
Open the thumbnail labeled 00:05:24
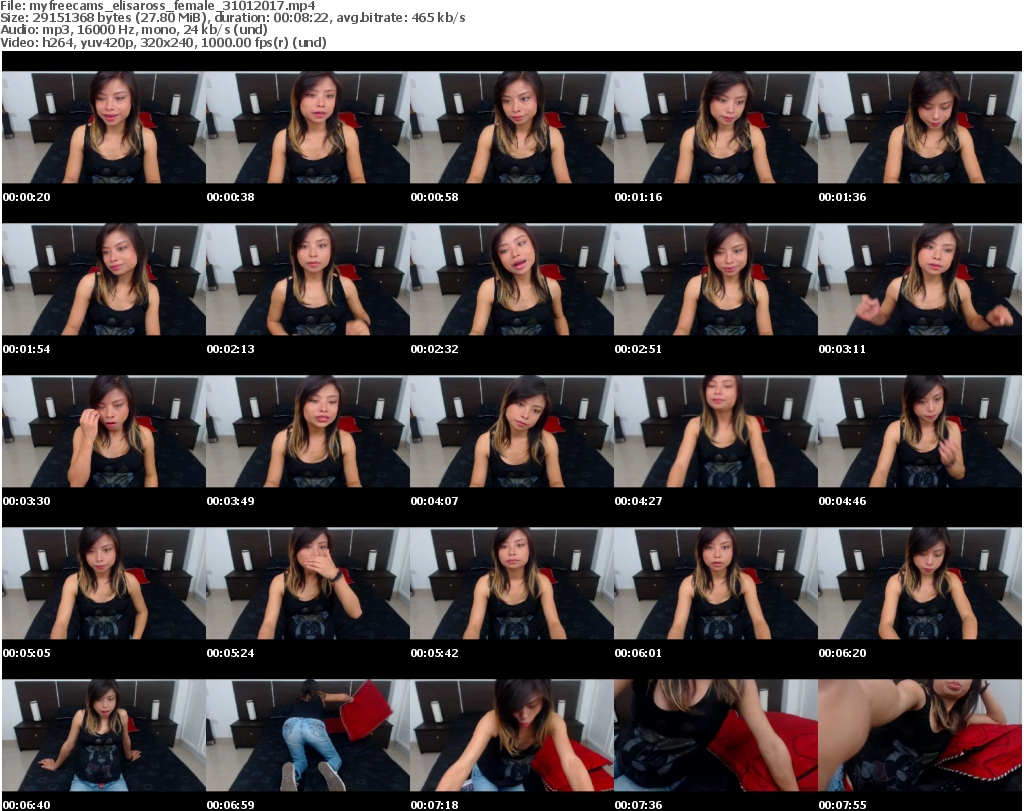pyautogui.click(x=307, y=583)
